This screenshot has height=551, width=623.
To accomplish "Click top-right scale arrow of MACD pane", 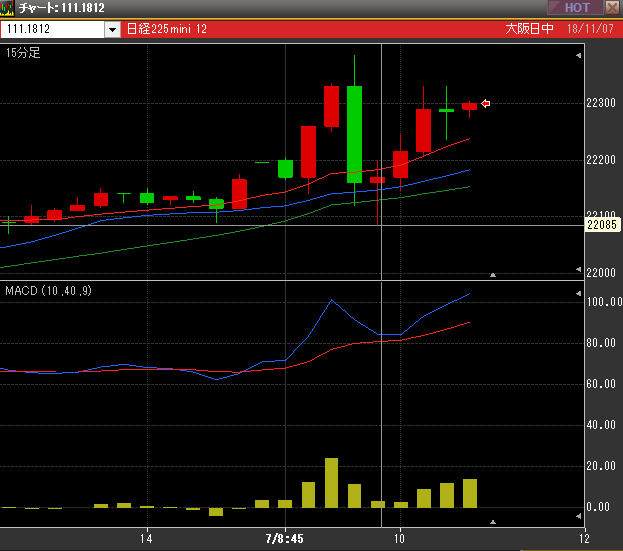I will pyautogui.click(x=578, y=294).
